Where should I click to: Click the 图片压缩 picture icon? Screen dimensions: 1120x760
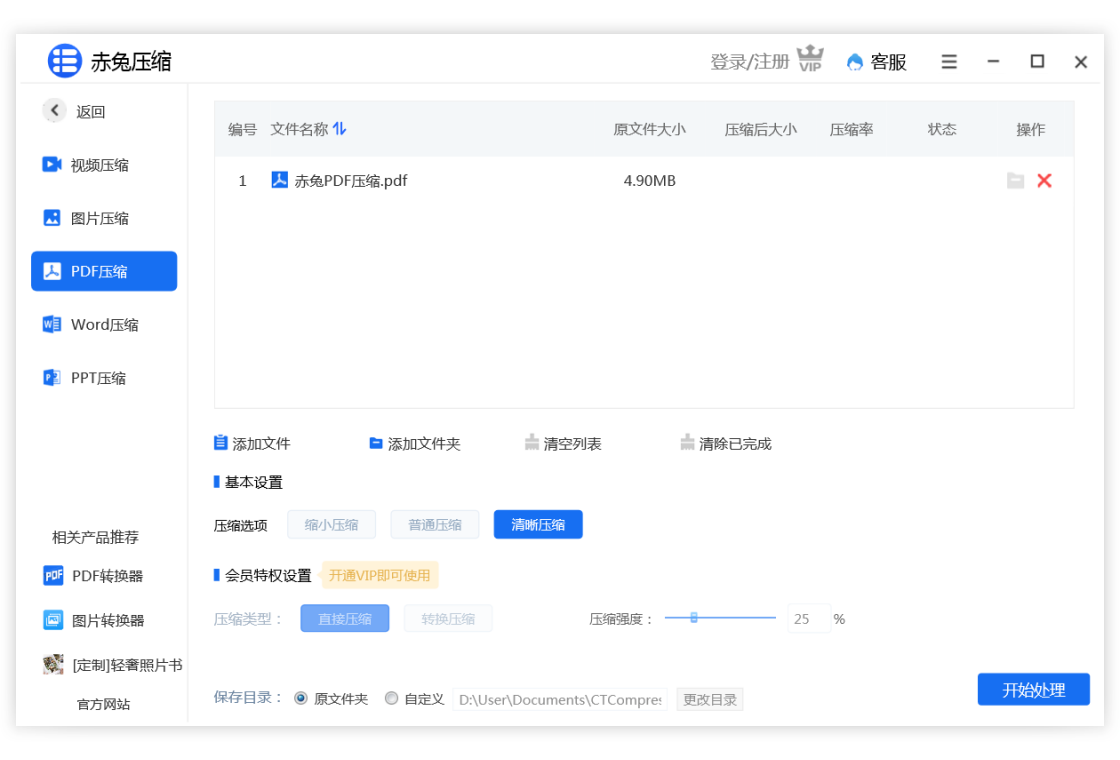(x=51, y=217)
